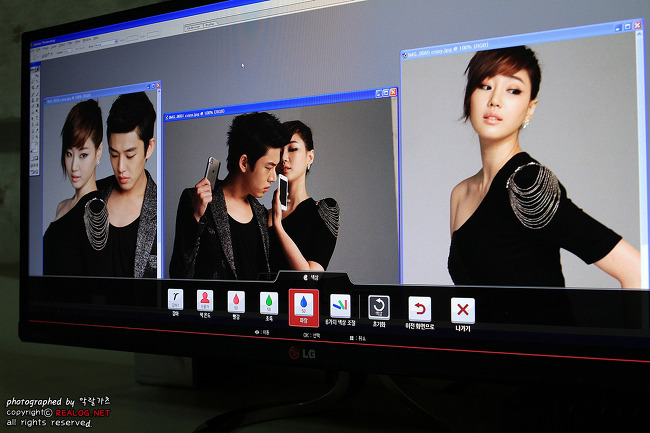The width and height of the screenshot is (650, 433).
Task: Maximize the middle document window
Action: [386, 93]
